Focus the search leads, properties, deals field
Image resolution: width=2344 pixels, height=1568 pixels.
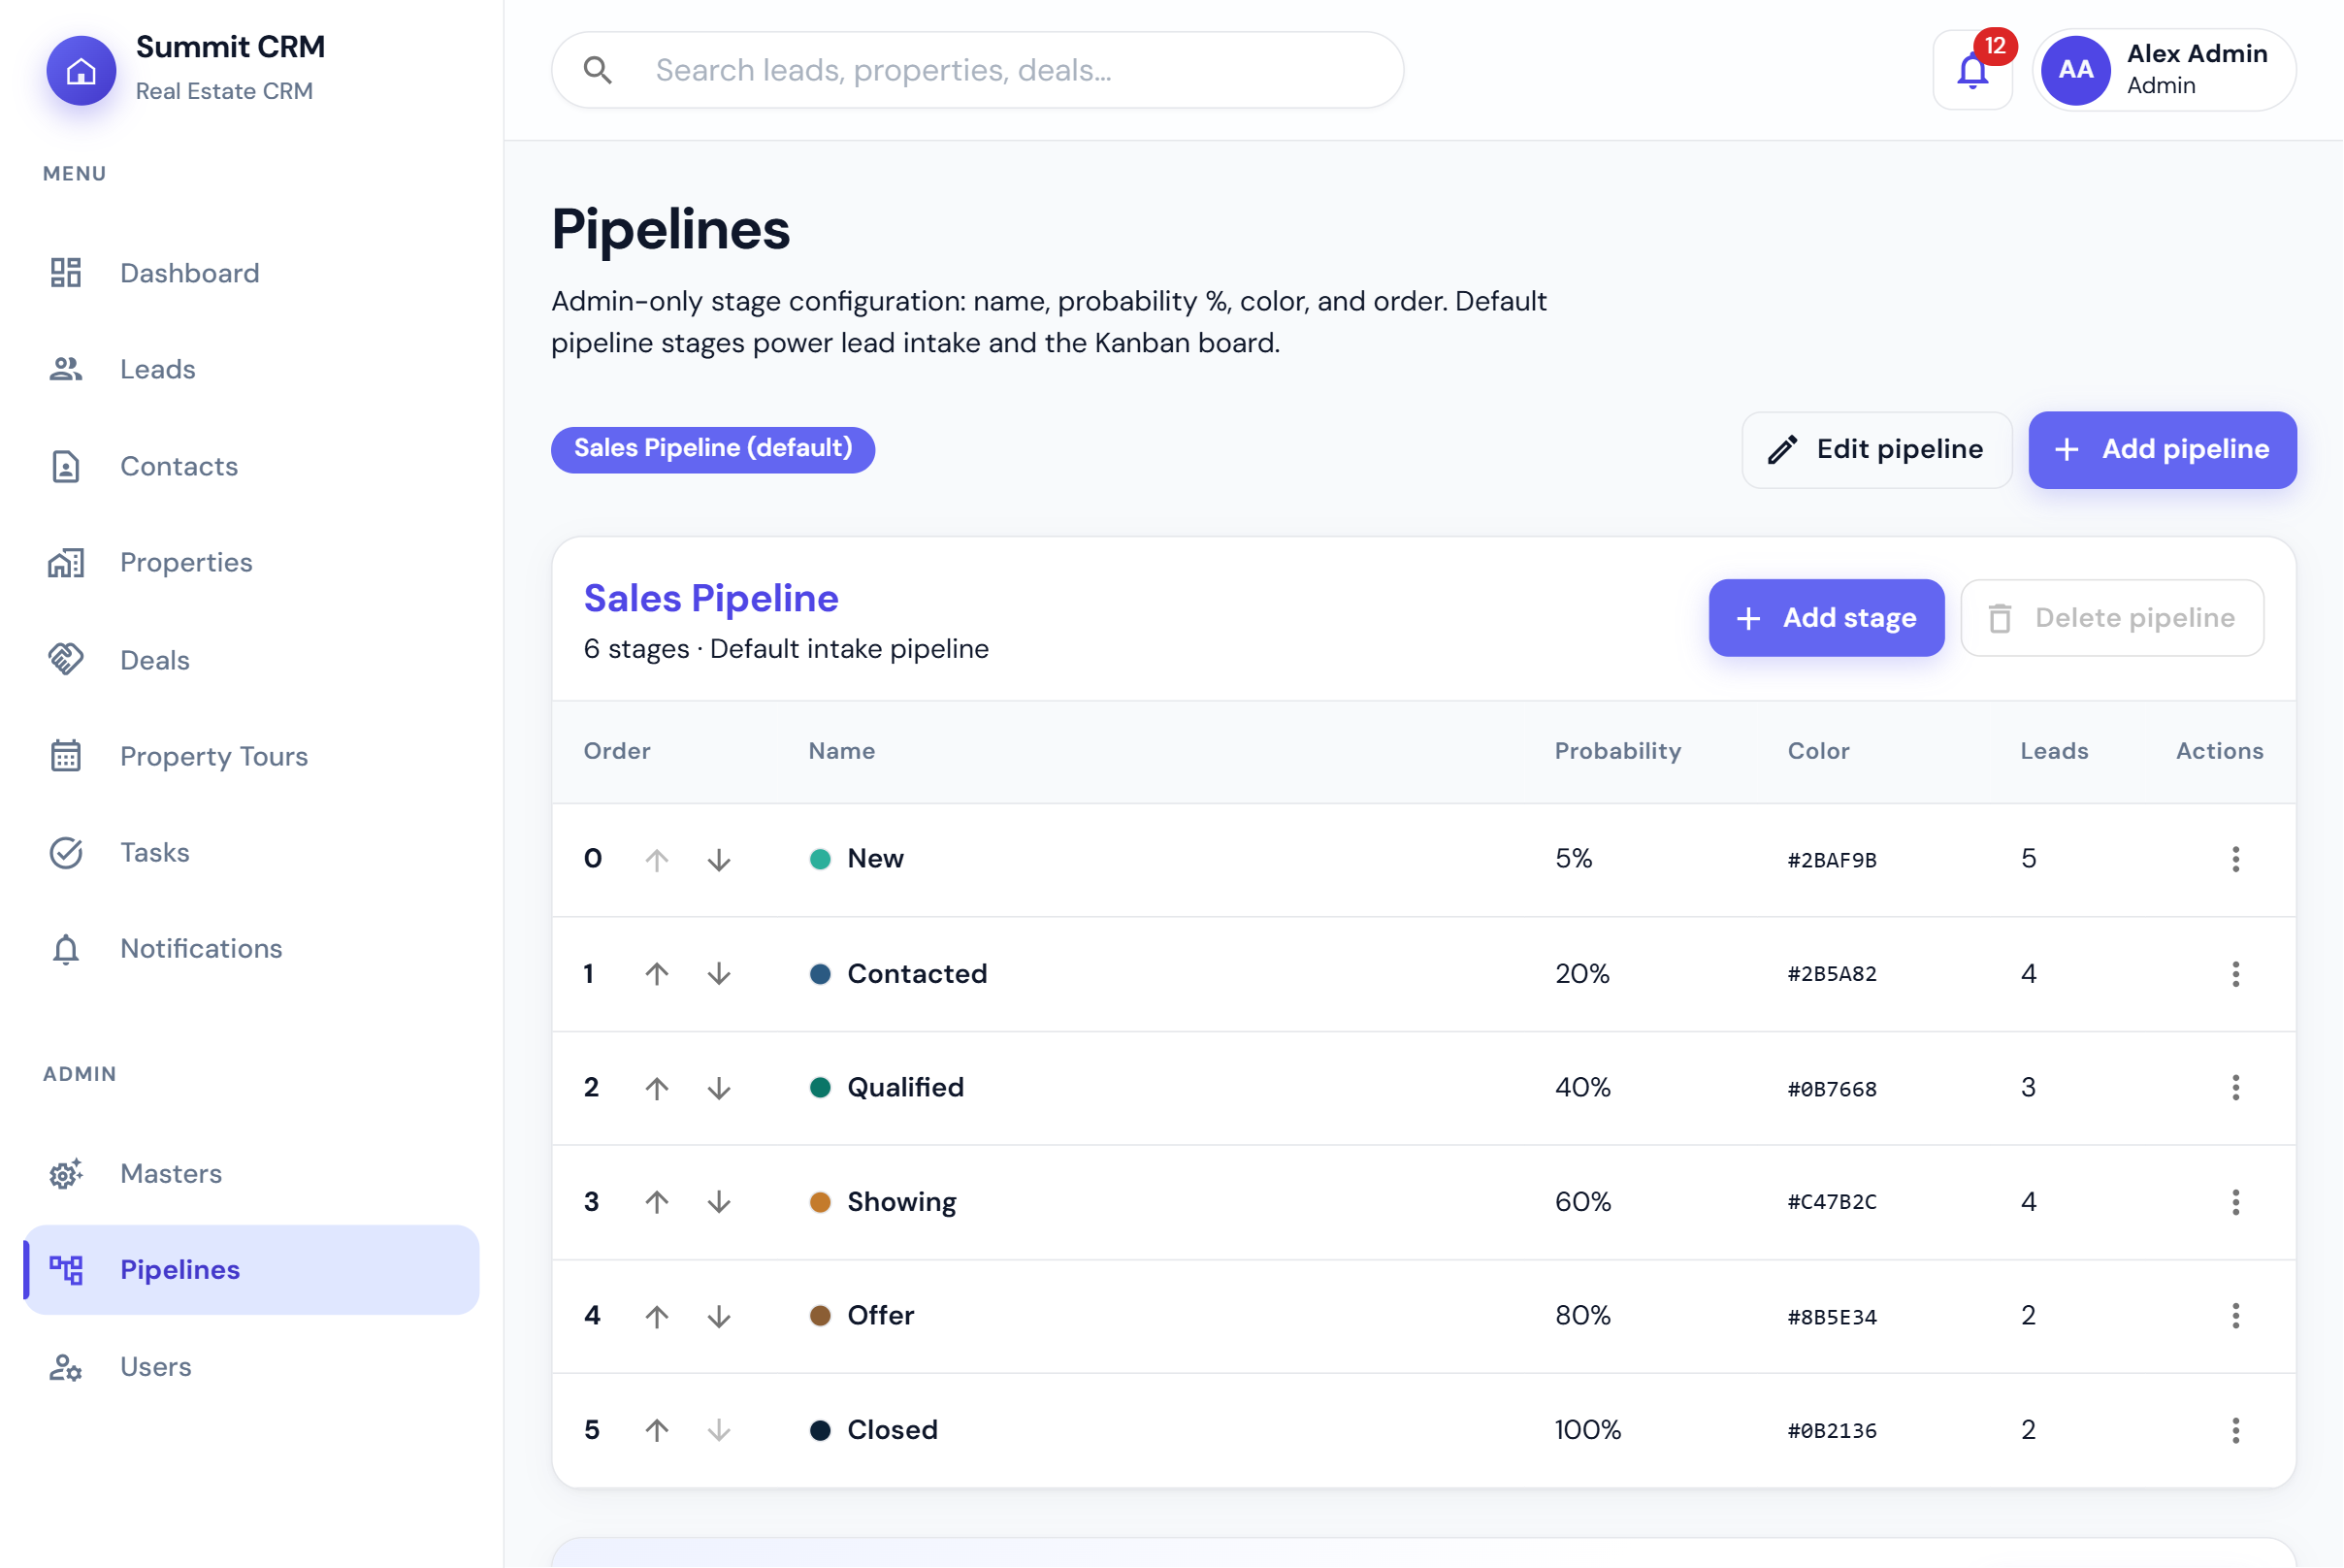tap(977, 70)
